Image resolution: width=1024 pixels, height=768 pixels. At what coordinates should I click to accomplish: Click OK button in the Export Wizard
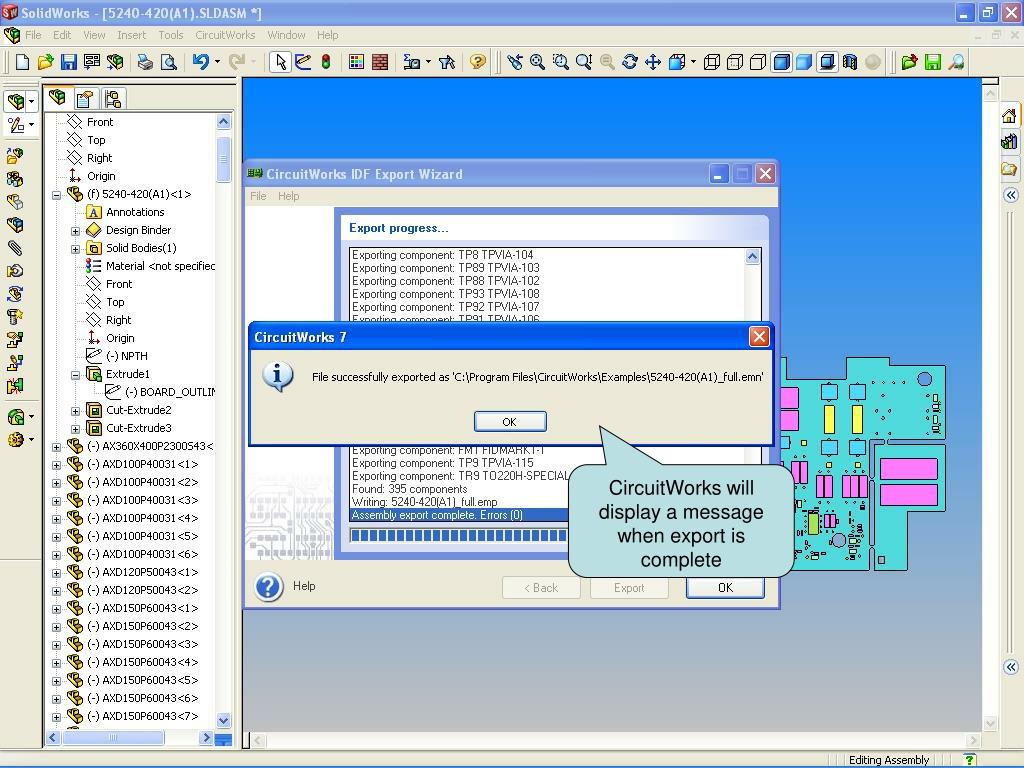click(725, 588)
